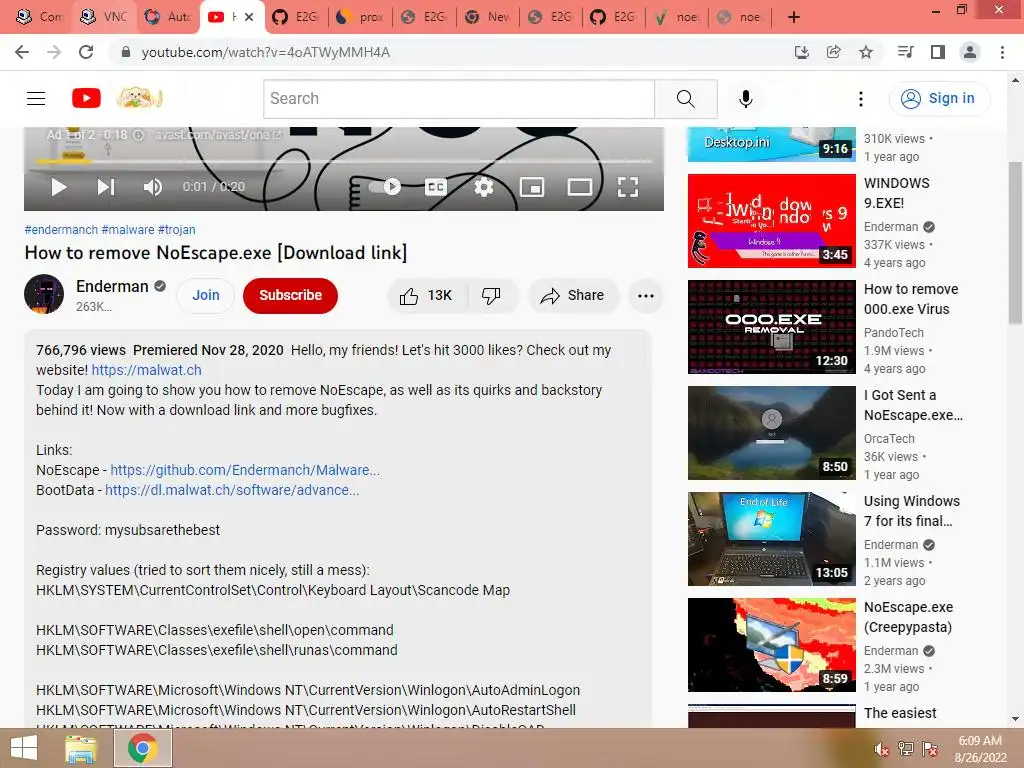Skip to next video with the Next button
The height and width of the screenshot is (768, 1024).
pos(106,187)
